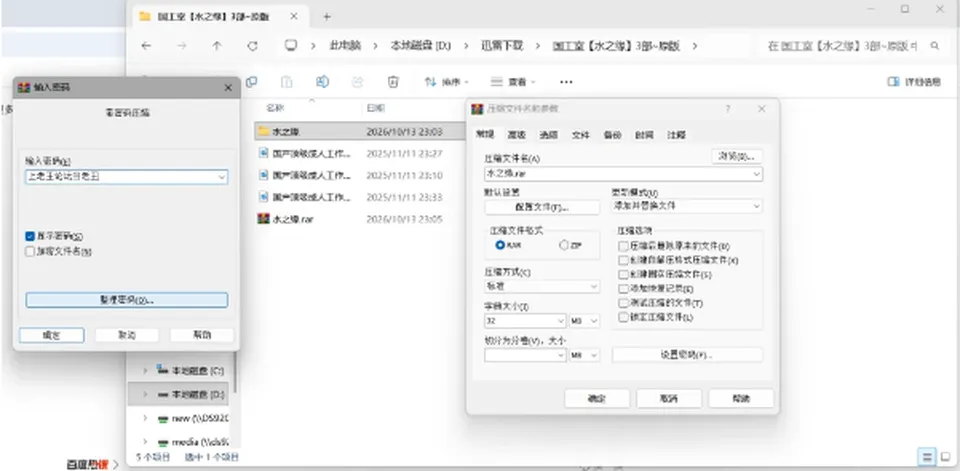Switch to the 选项 Options tab
The height and width of the screenshot is (471, 960).
pyautogui.click(x=548, y=135)
